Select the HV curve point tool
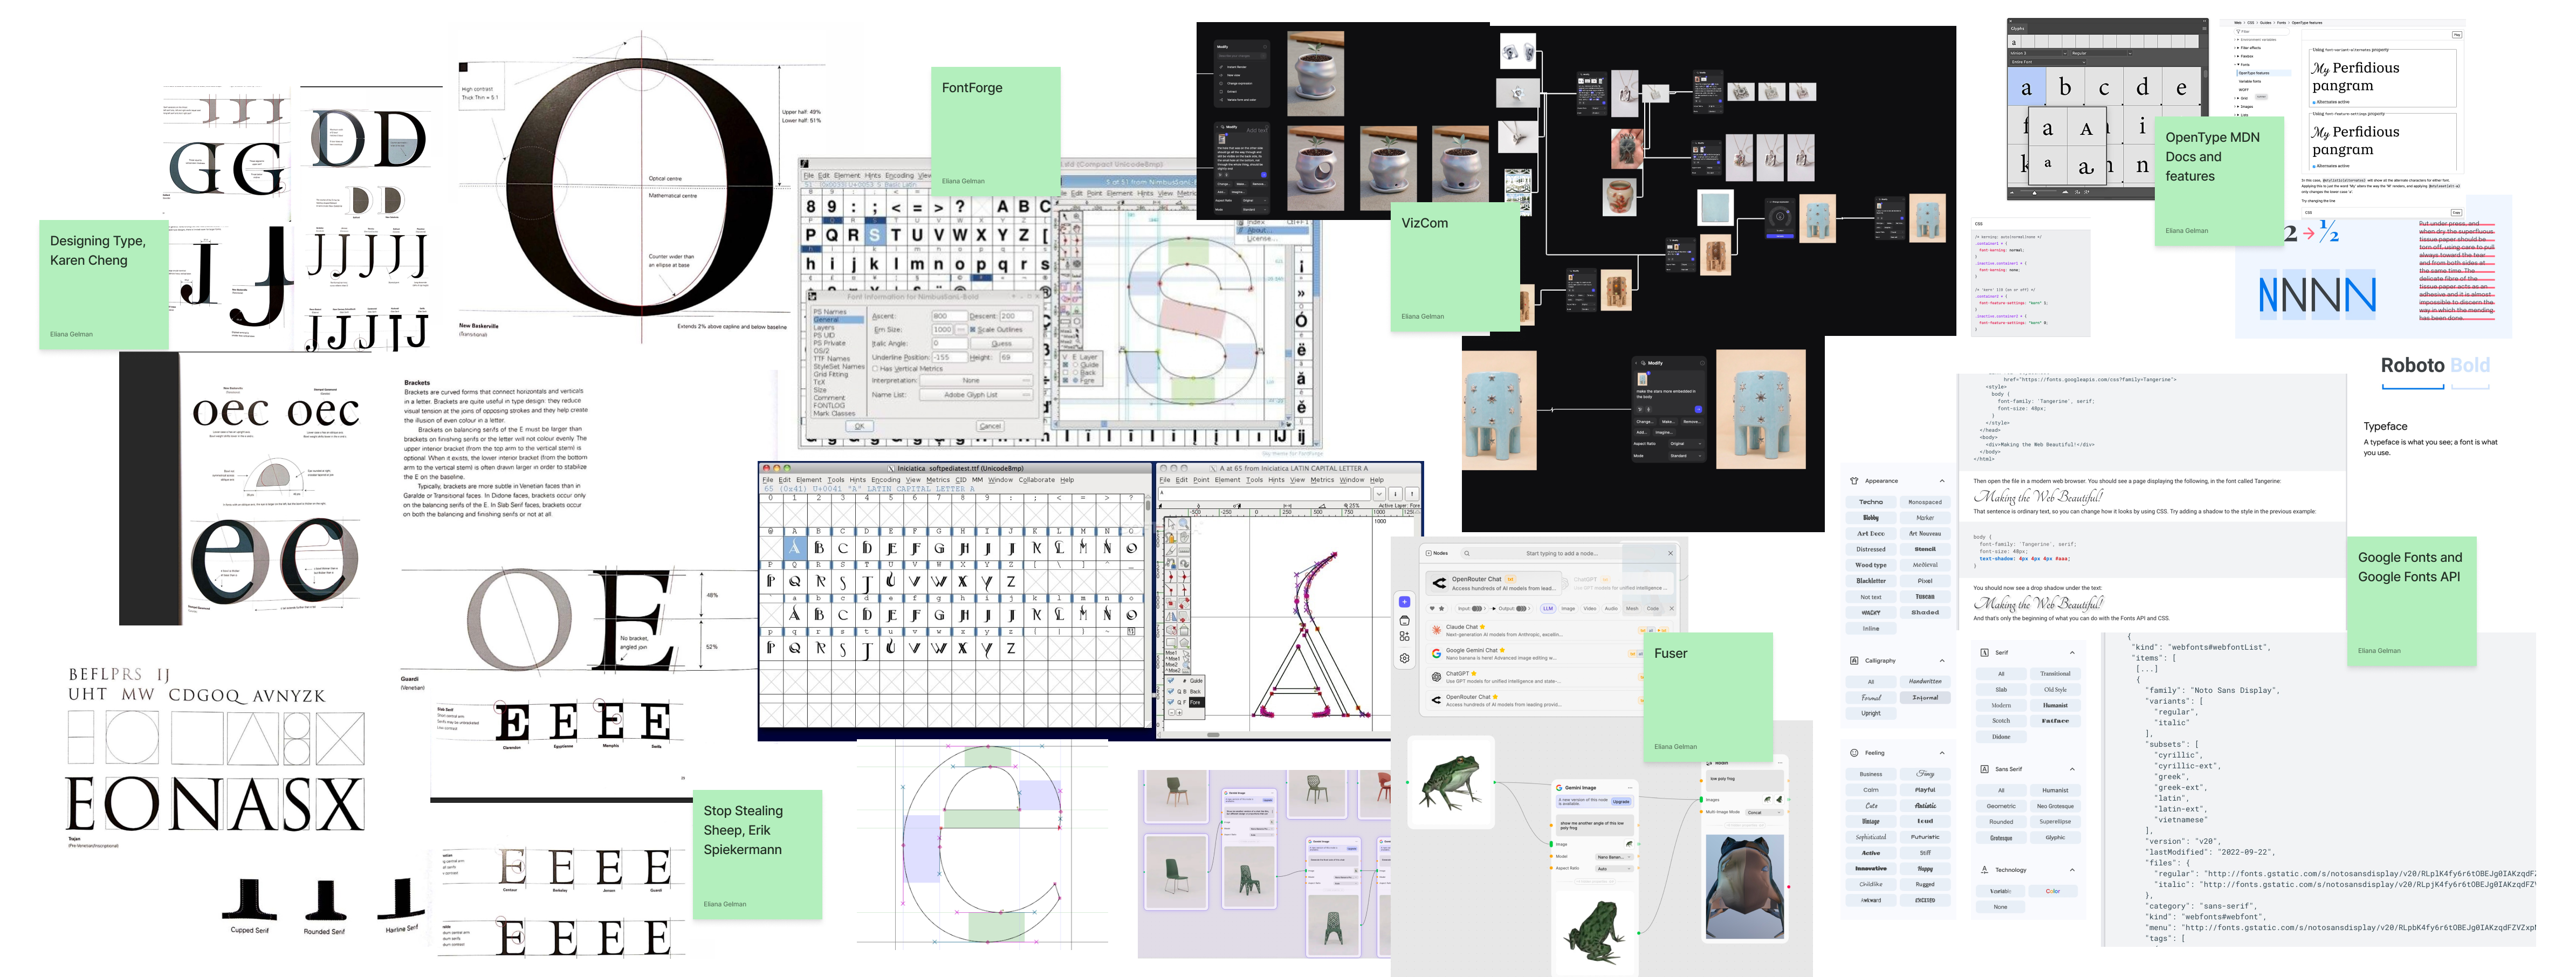Viewport: 2576px width, 977px height. pos(1184,577)
